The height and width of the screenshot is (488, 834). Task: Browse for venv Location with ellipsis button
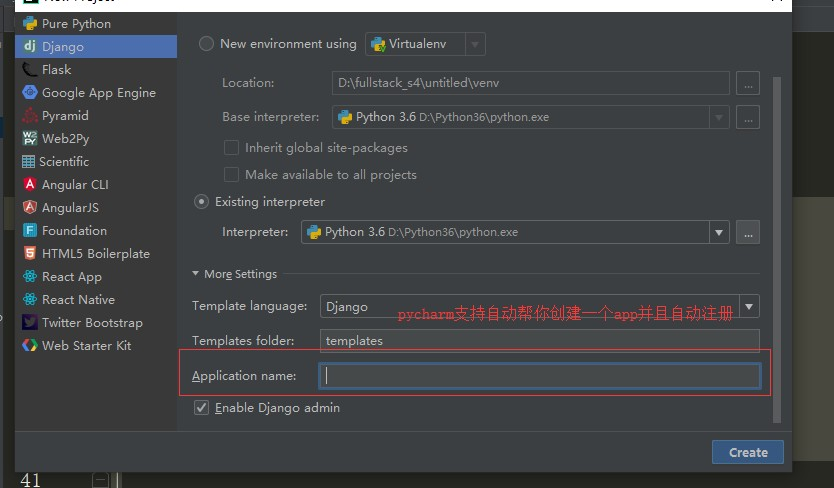[x=748, y=83]
